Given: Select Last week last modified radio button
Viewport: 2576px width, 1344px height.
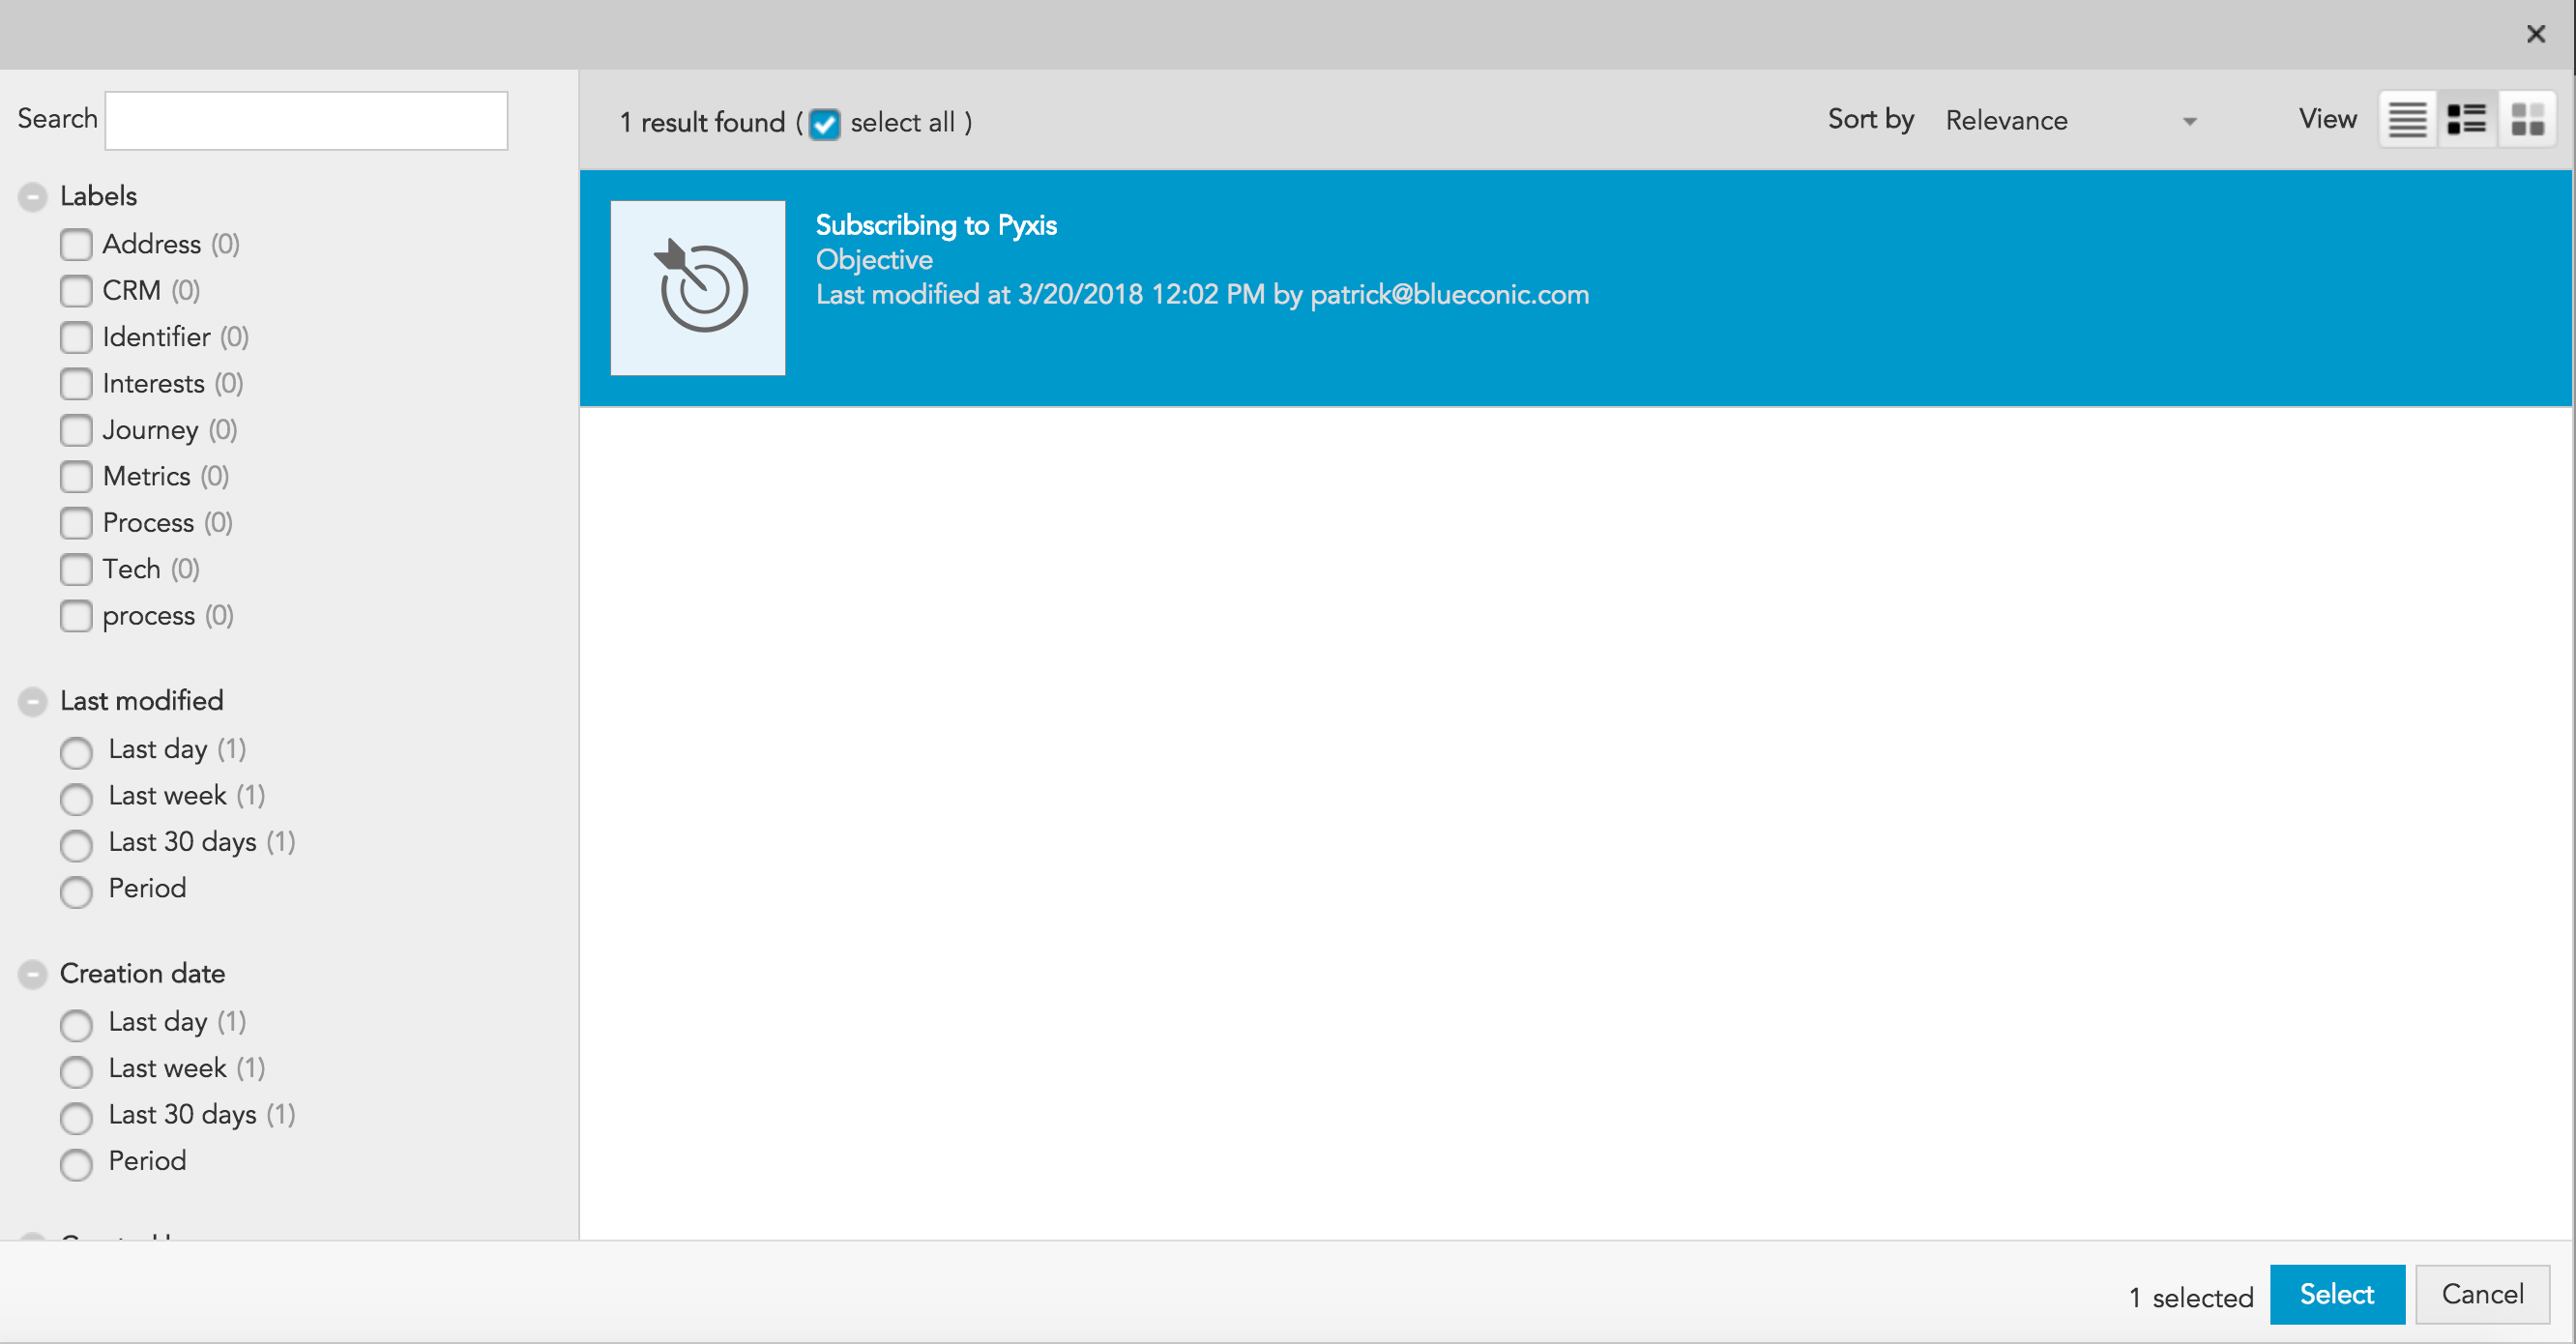Looking at the screenshot, I should (76, 797).
